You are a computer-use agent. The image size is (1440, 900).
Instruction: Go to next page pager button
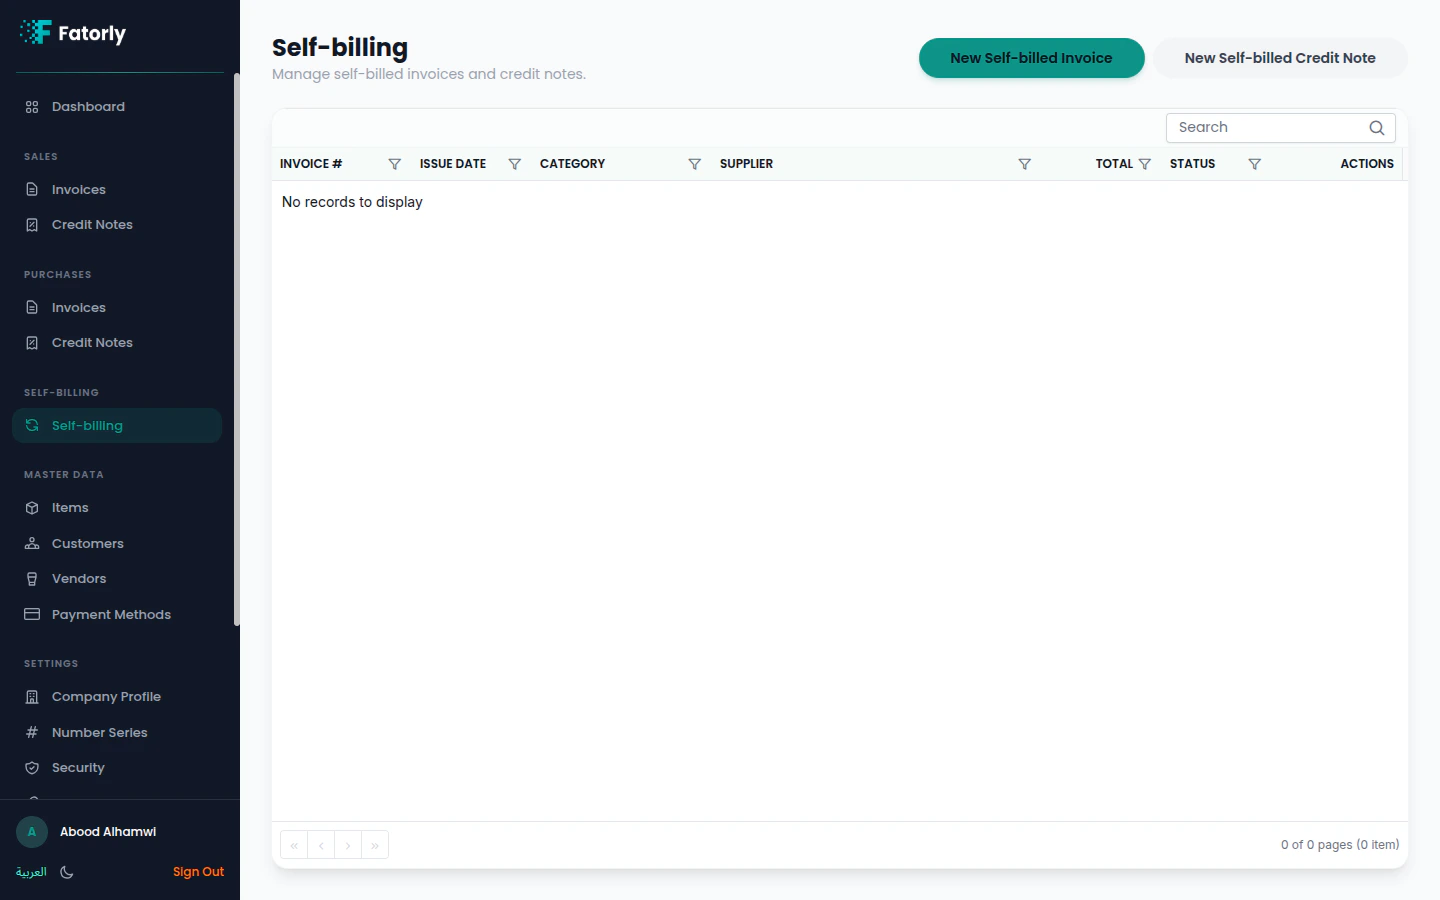pos(348,845)
